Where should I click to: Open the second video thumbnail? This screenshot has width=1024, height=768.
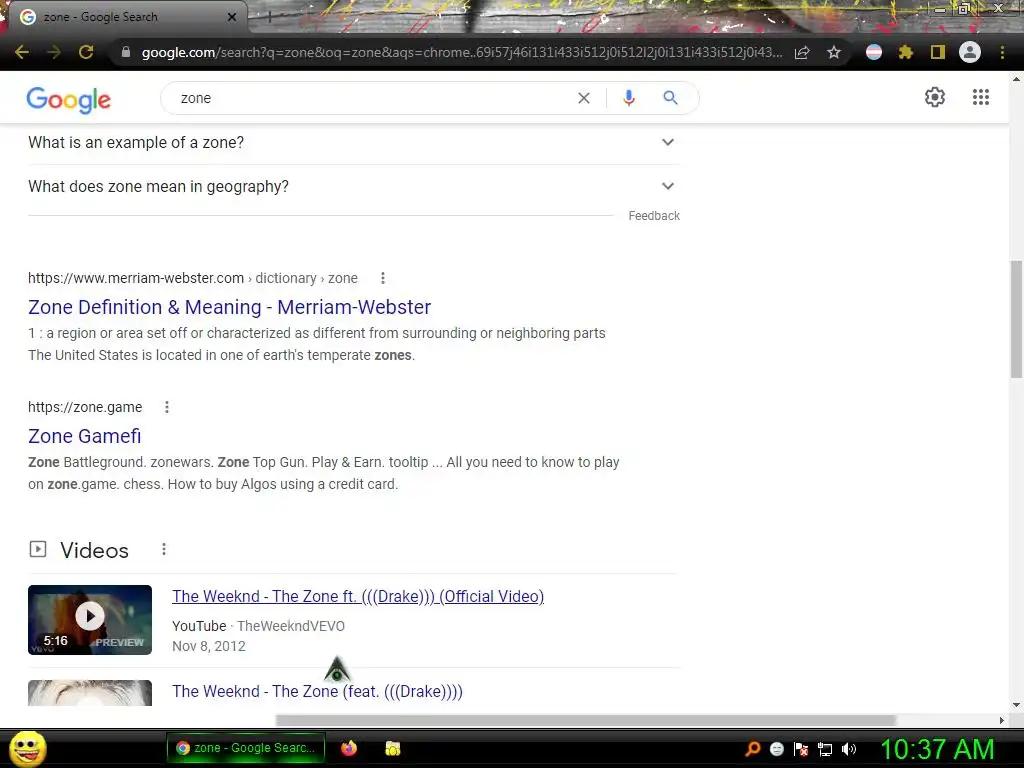[90, 693]
